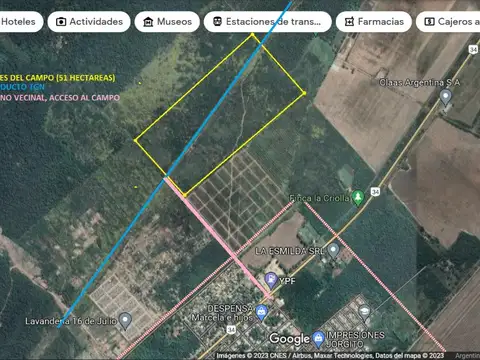Click the Google logo

[x=289, y=339]
